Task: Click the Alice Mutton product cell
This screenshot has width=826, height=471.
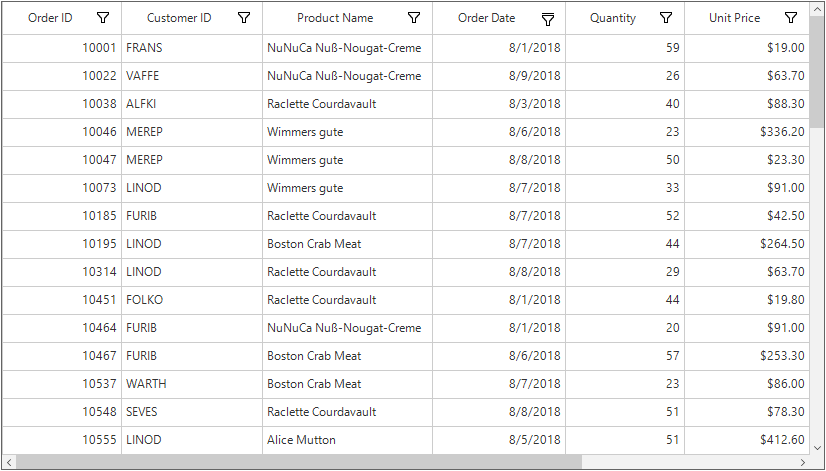Action: coord(348,440)
